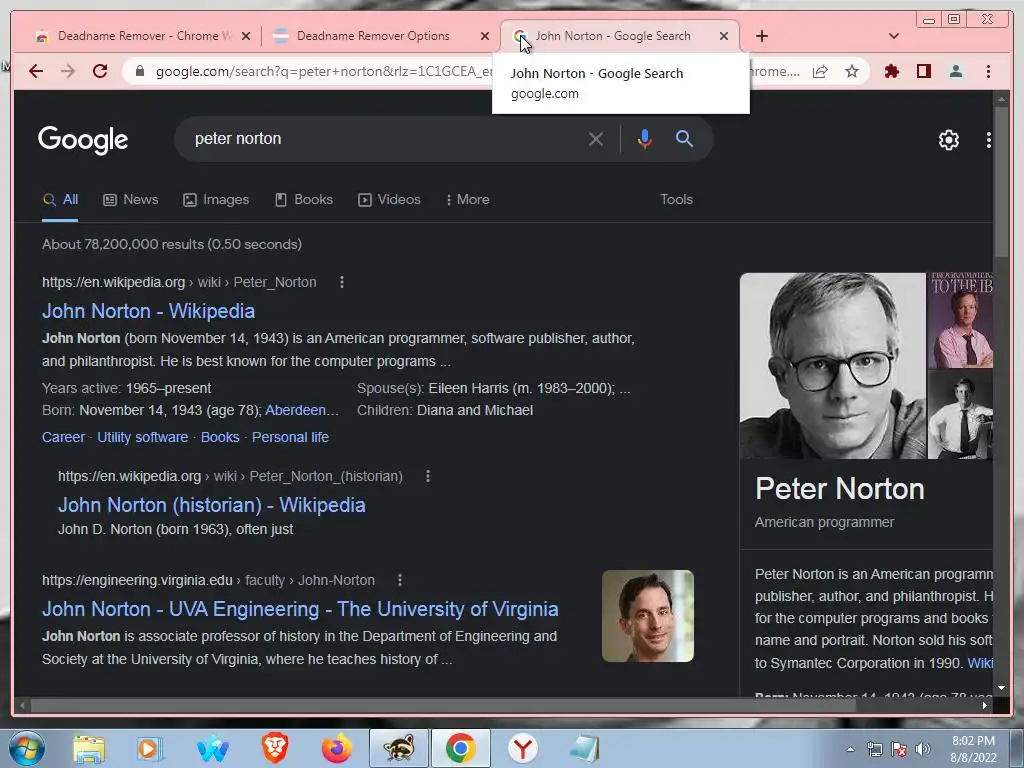Open the UVA professor photo thumbnail
Image resolution: width=1024 pixels, height=768 pixels.
pyautogui.click(x=647, y=616)
